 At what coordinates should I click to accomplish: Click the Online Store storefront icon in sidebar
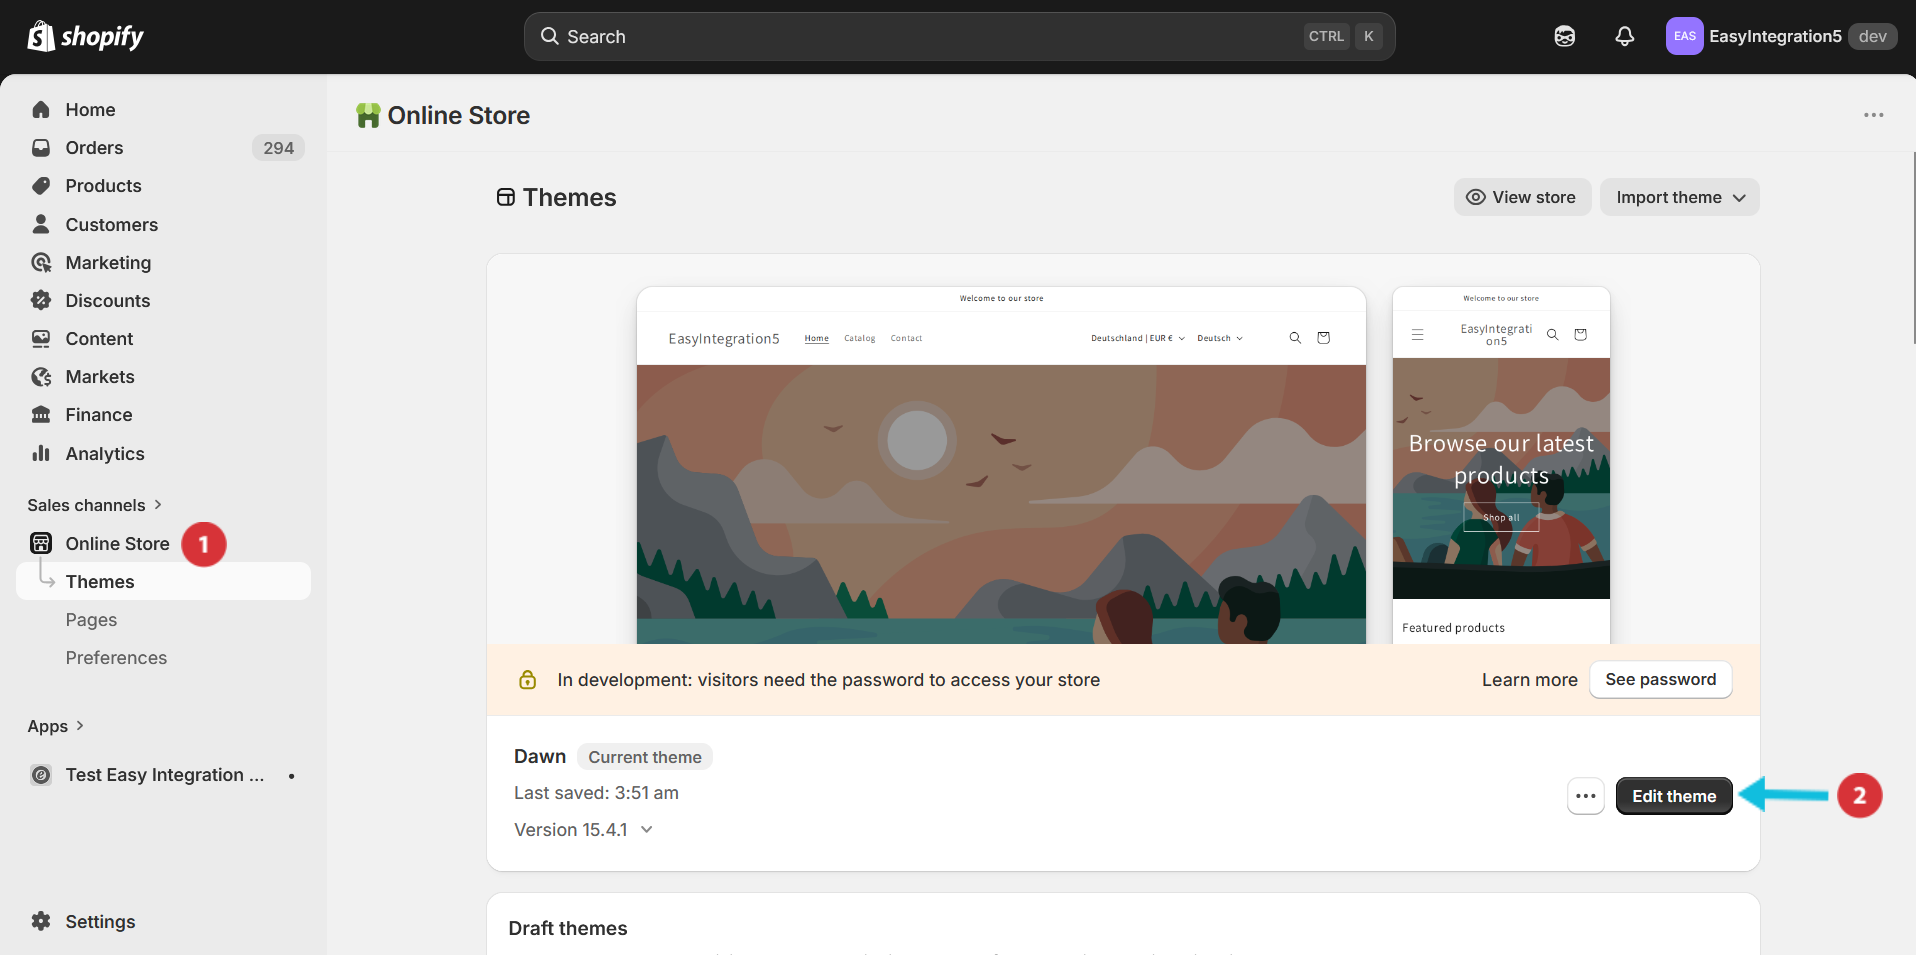[41, 543]
